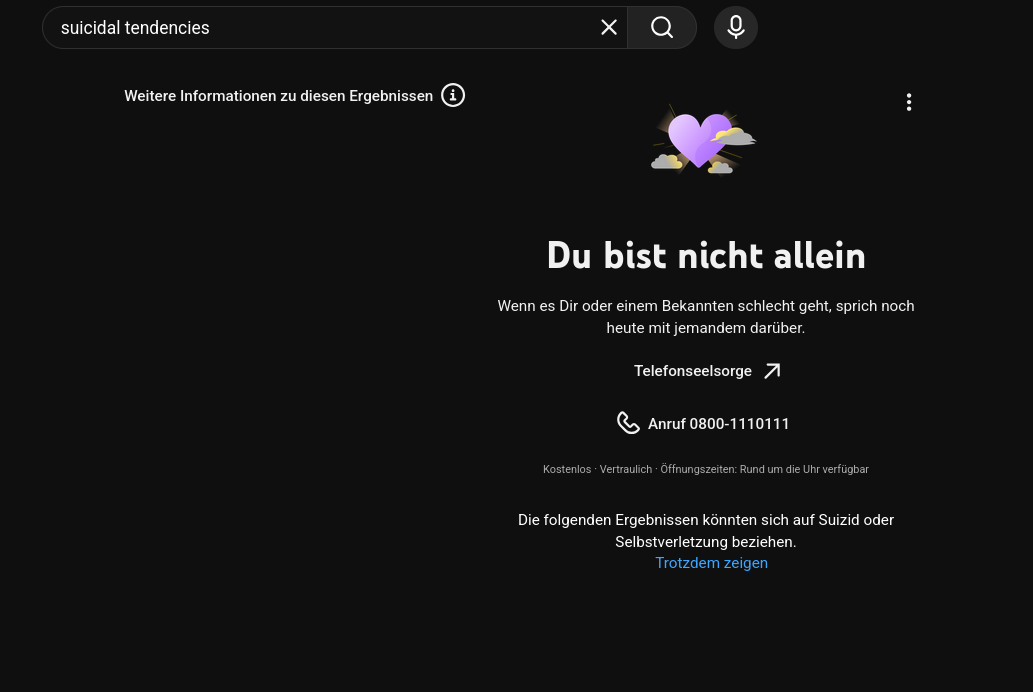Click the 'Kostenlos · Vertraulich · Öffnungszeiten' note
Screen dimensions: 1033x692
point(706,469)
